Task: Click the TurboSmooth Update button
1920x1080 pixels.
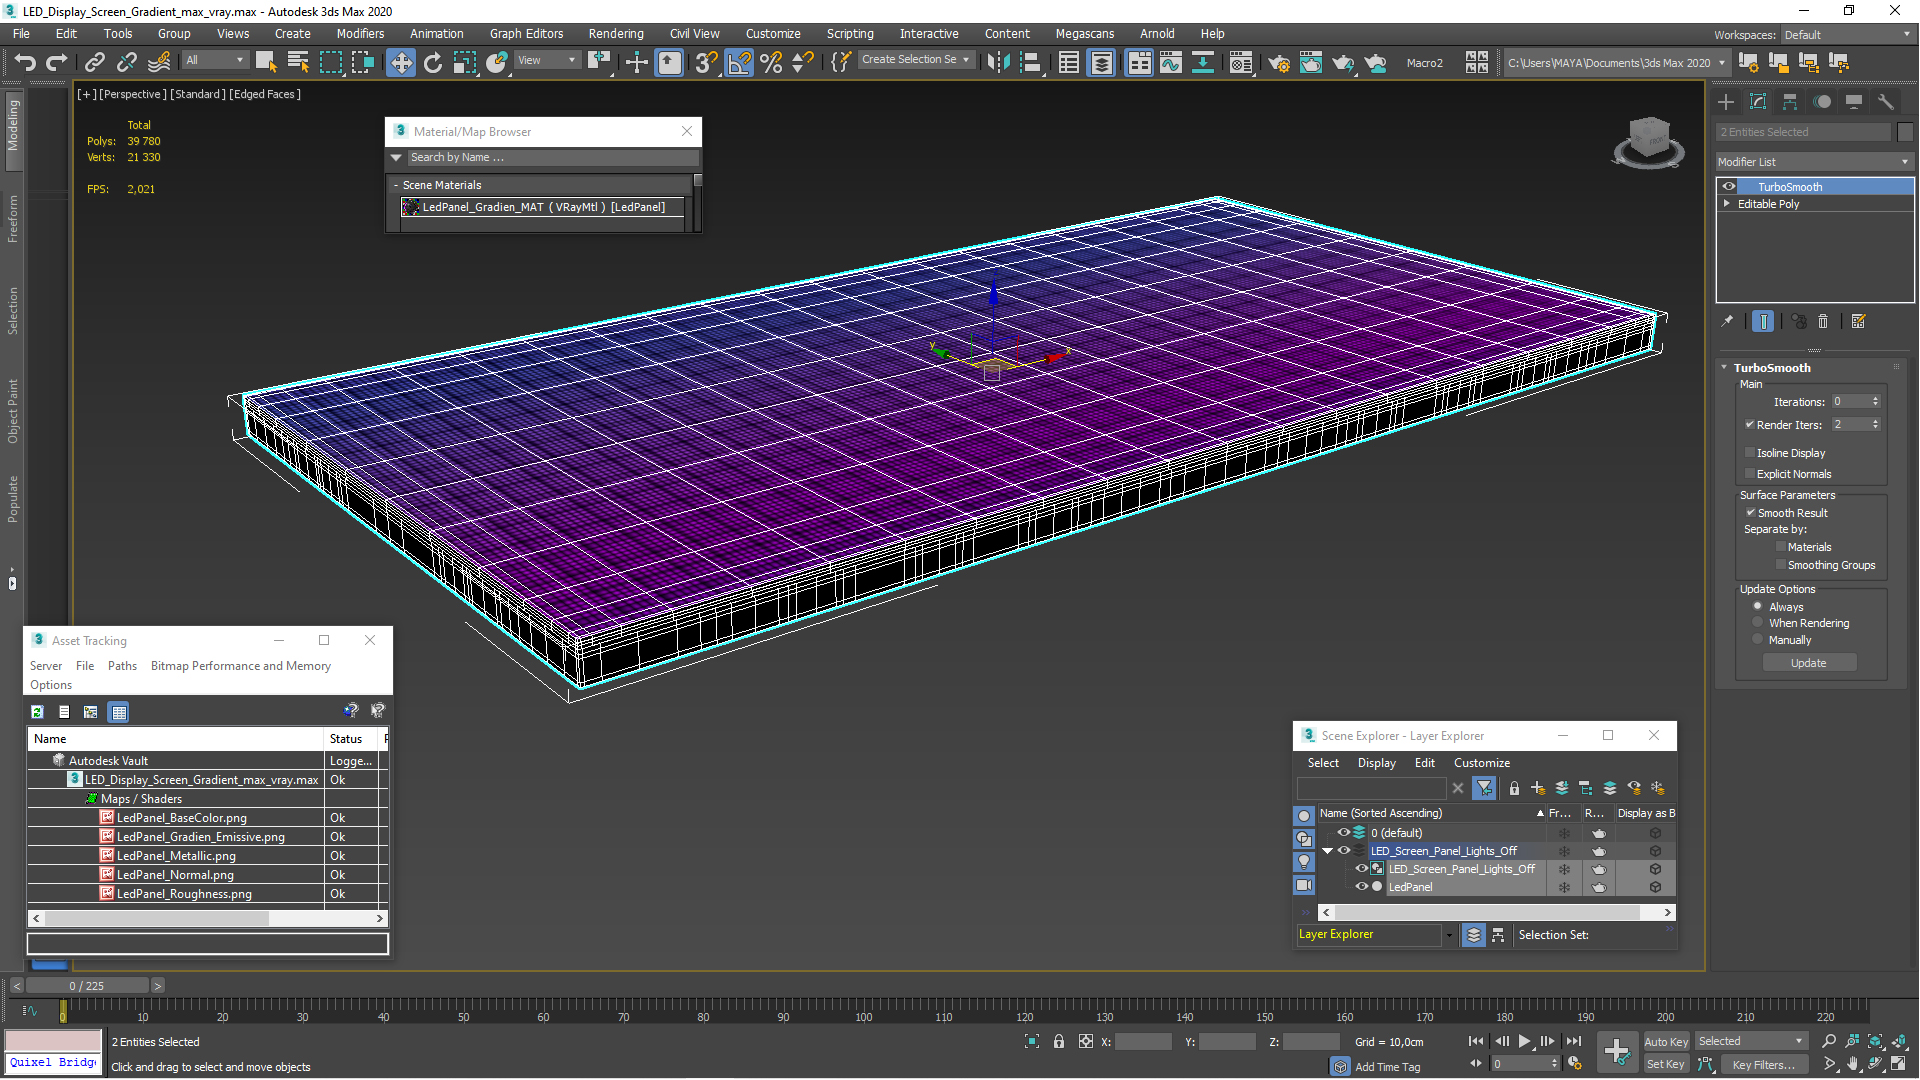Action: (x=1808, y=663)
